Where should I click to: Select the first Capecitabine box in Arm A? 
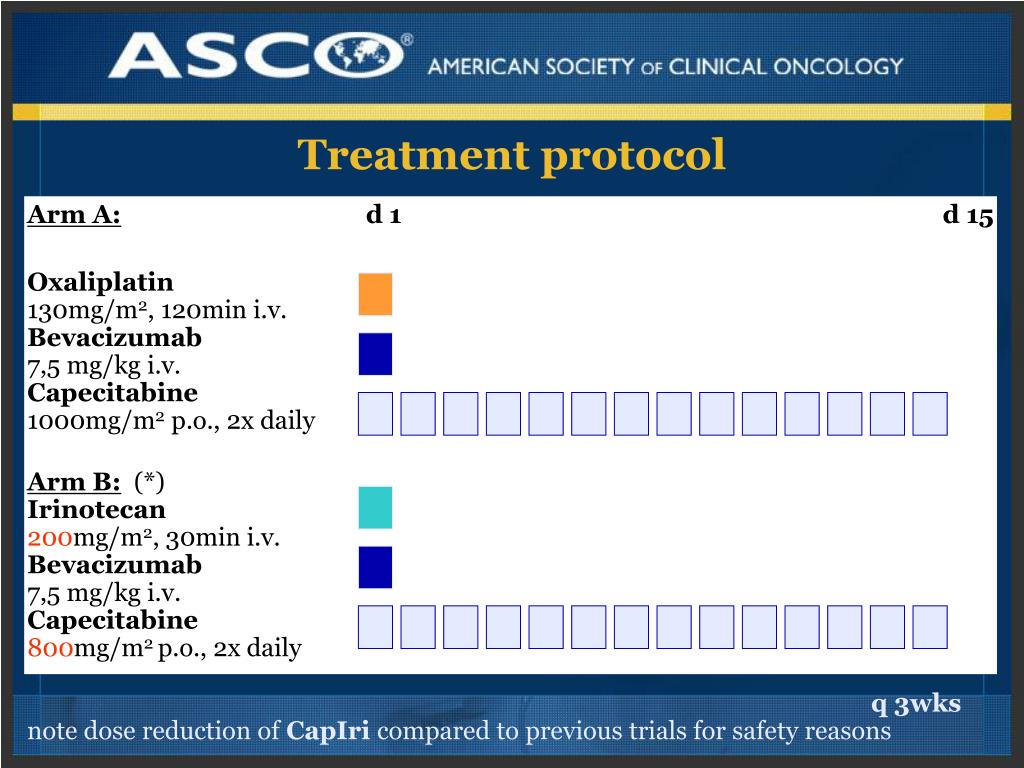click(x=376, y=413)
